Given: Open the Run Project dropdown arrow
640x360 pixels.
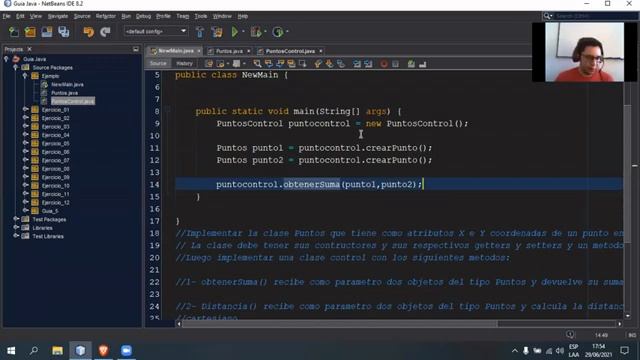Looking at the screenshot, I should [x=243, y=32].
